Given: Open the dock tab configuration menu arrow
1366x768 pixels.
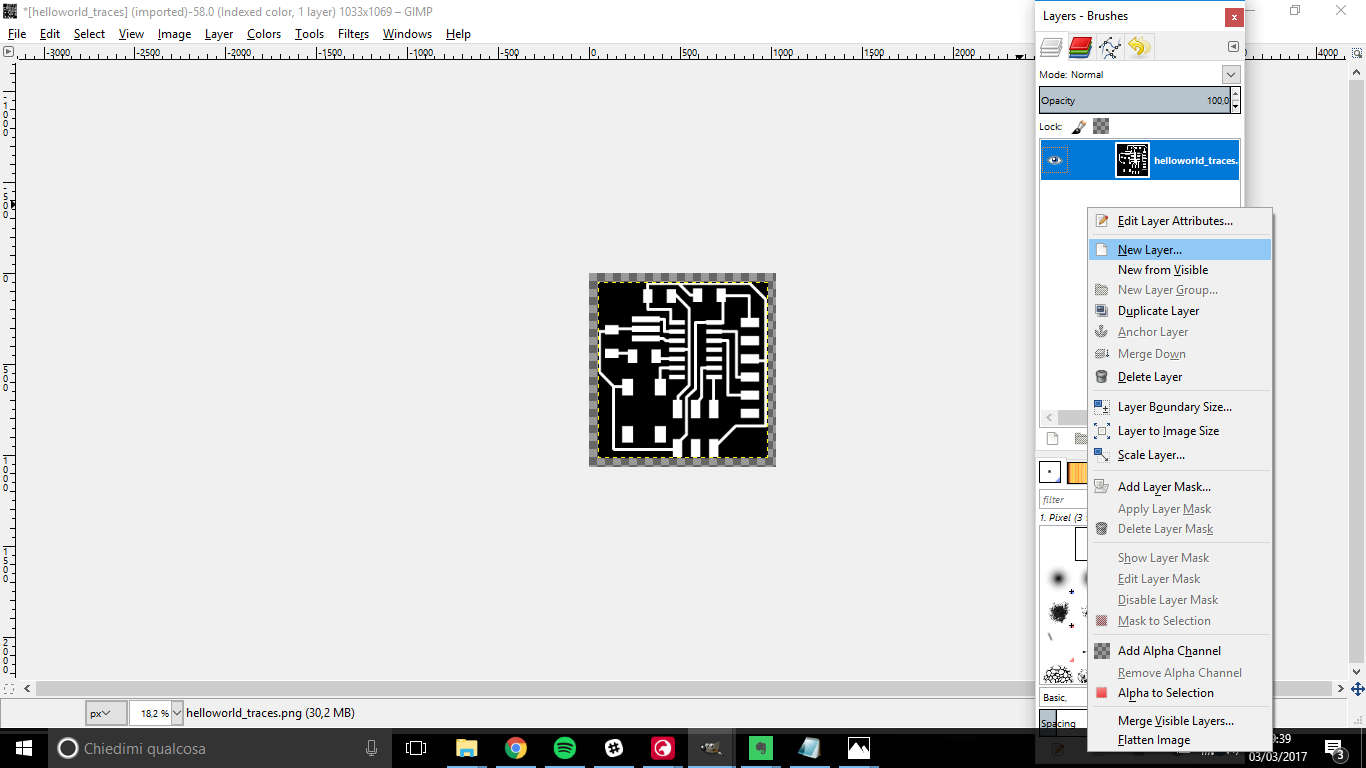Looking at the screenshot, I should (x=1233, y=47).
